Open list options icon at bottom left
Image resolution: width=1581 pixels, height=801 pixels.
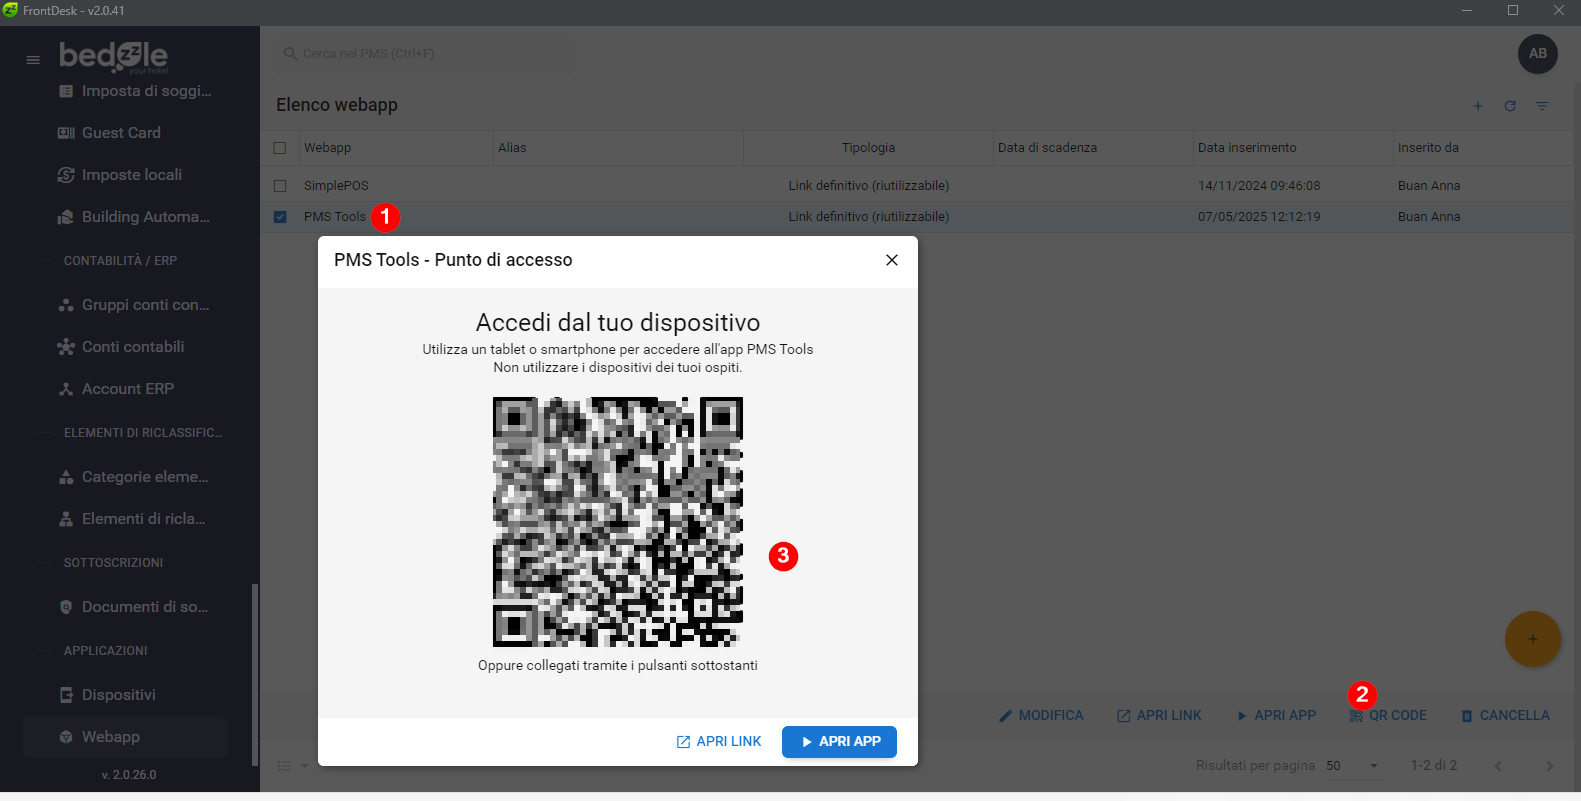click(x=291, y=766)
